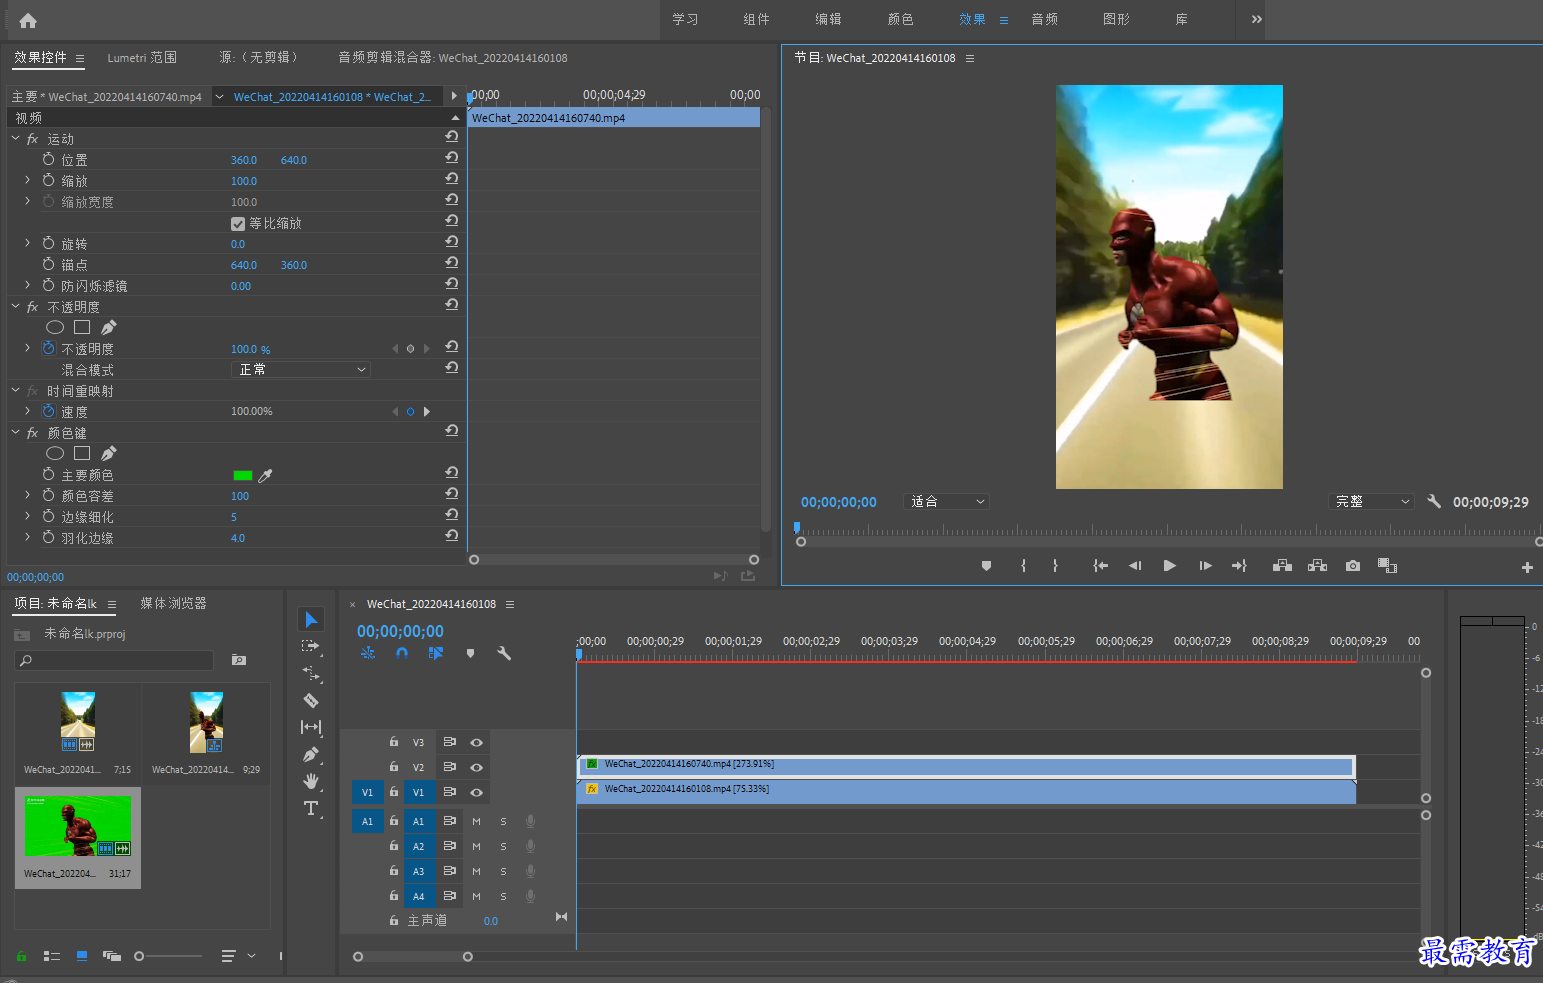Create rectangle mask under Opacity effect
The image size is (1543, 983).
pos(82,327)
